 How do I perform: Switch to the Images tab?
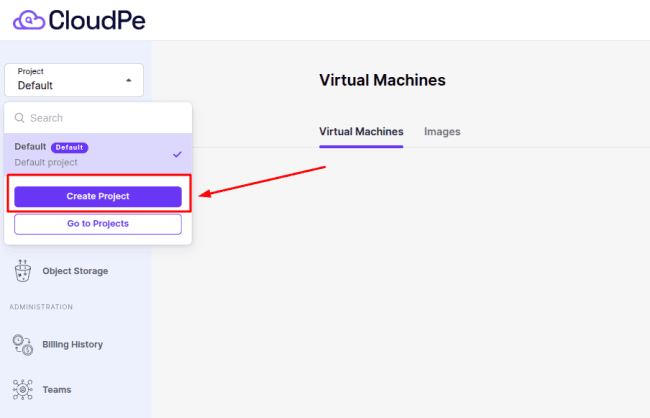(442, 132)
